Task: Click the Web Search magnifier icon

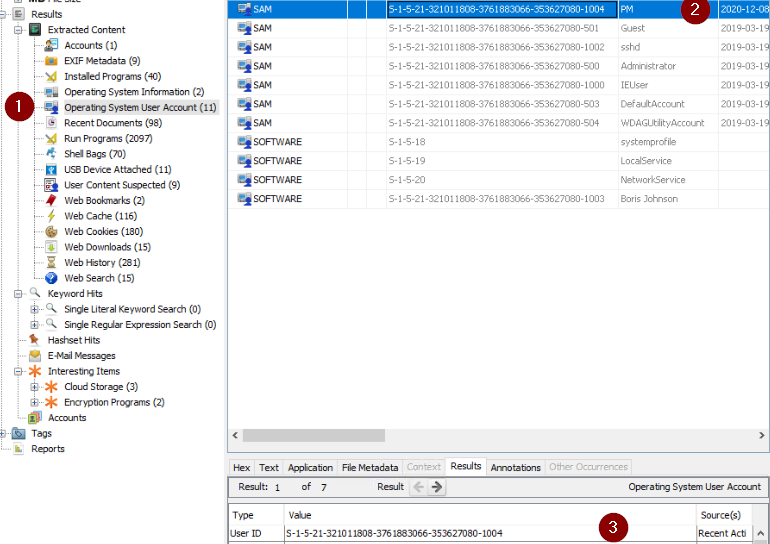Action: click(x=51, y=278)
